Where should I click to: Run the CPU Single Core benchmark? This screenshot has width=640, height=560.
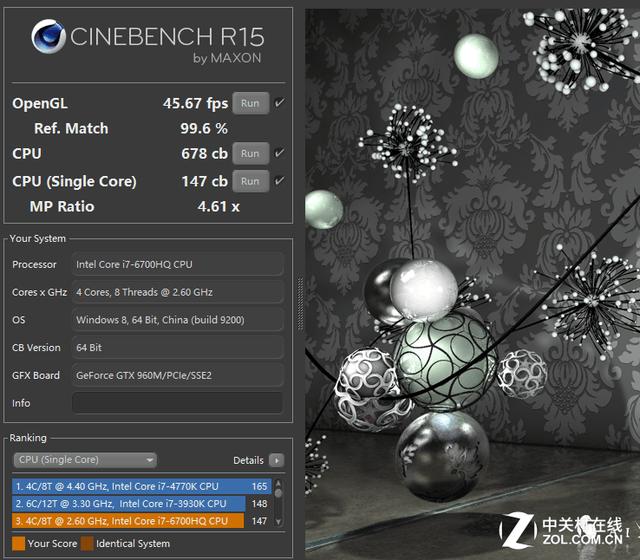(251, 181)
